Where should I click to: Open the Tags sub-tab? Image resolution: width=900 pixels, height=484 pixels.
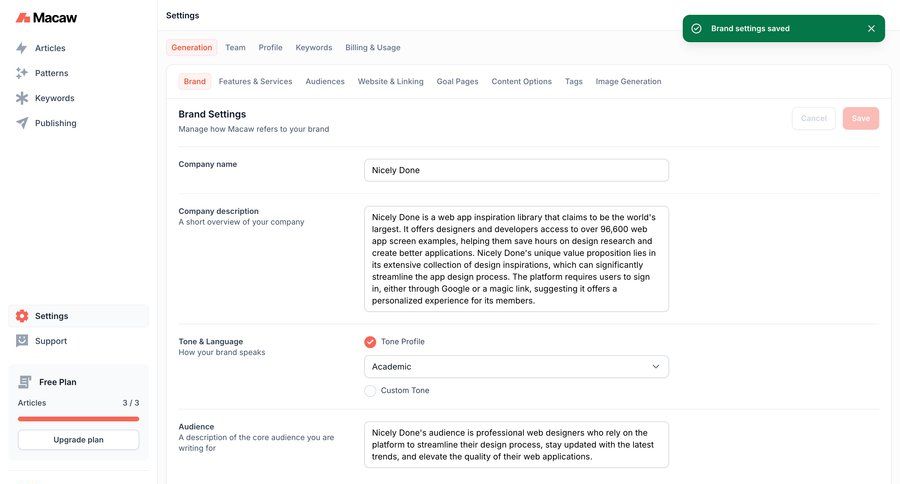573,82
